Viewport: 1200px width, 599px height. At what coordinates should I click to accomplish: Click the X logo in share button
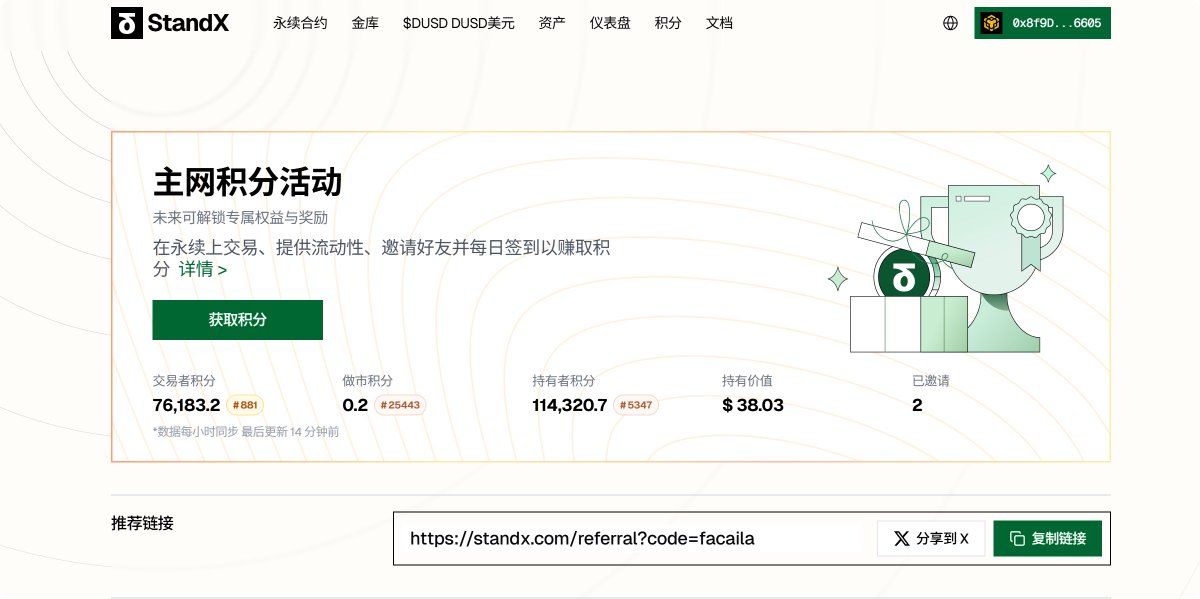click(x=902, y=539)
